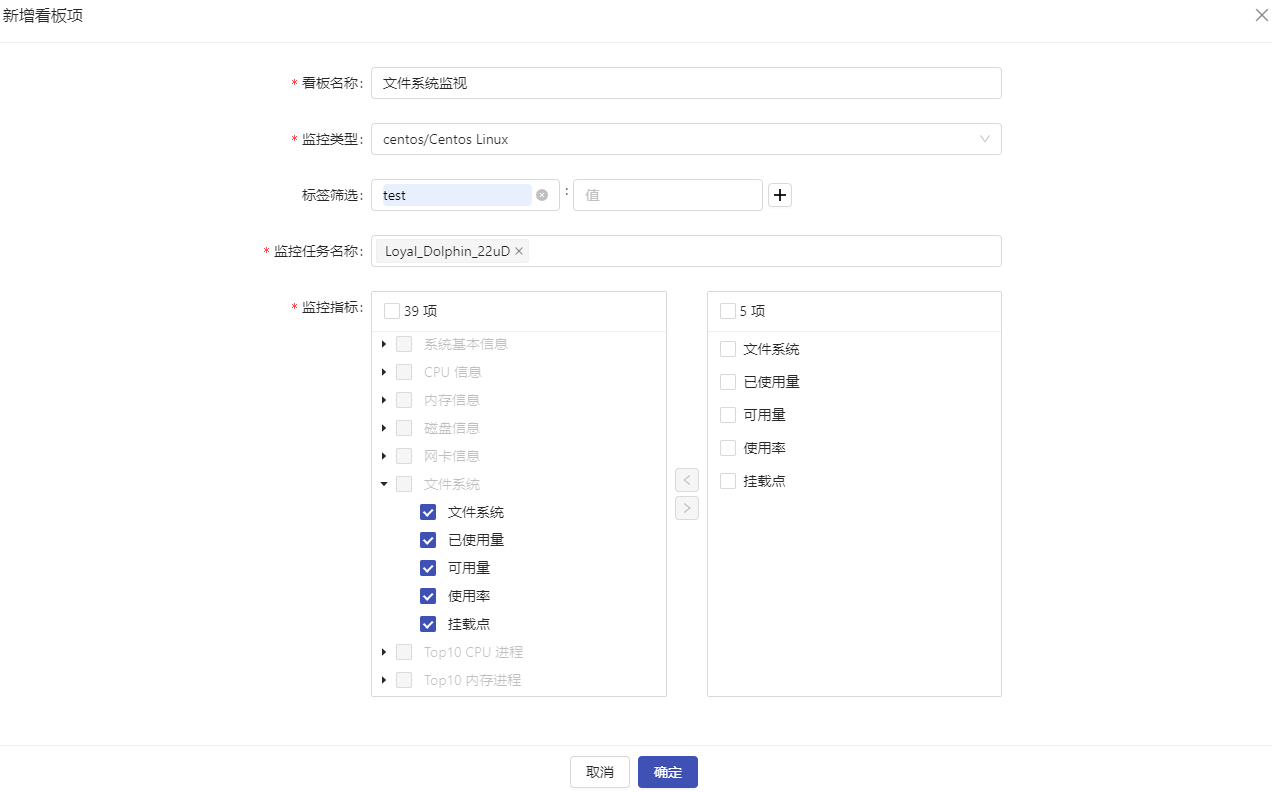This screenshot has height=792, width=1272.
Task: Click the 看板名称 input field
Action: [685, 83]
